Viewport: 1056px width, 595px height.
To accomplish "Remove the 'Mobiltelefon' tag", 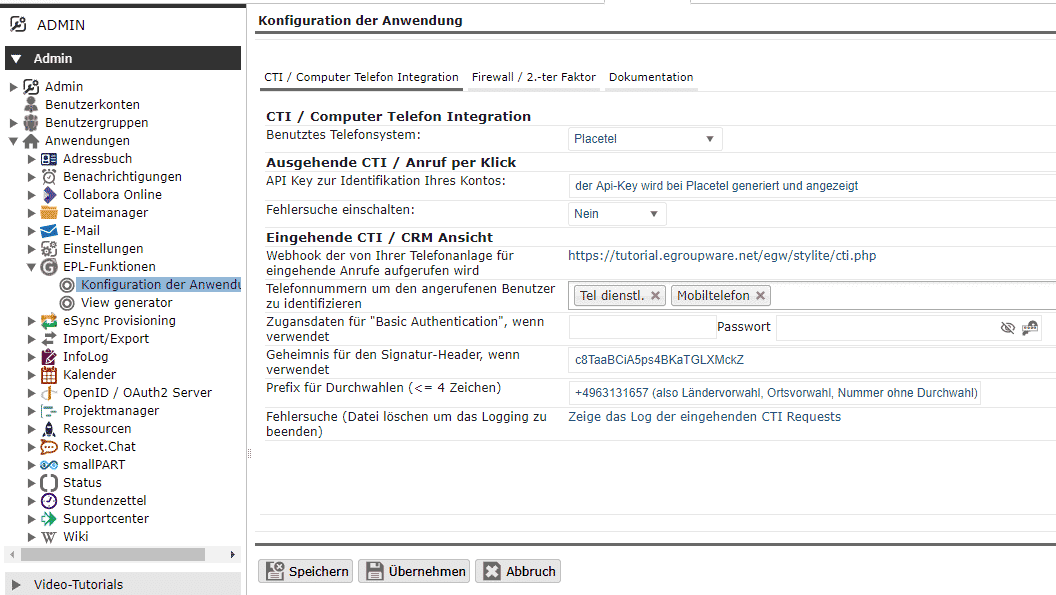I will click(760, 295).
